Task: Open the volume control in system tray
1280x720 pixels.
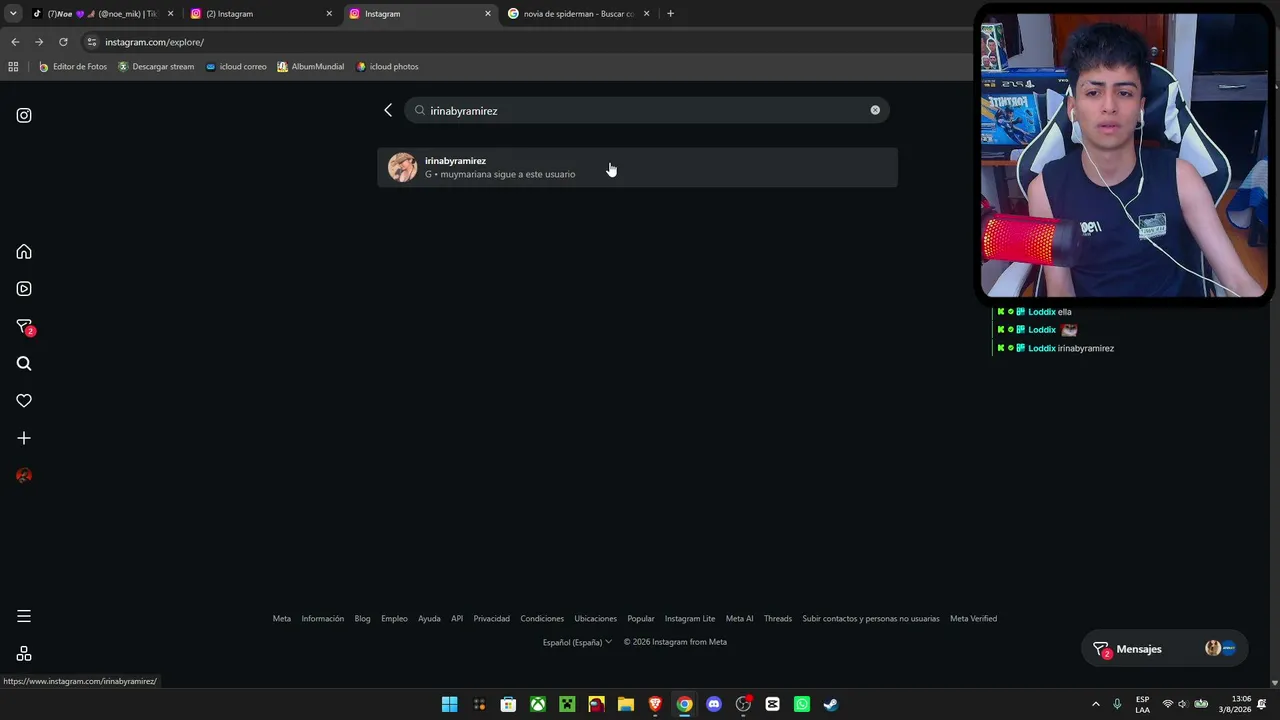Action: click(x=1183, y=704)
